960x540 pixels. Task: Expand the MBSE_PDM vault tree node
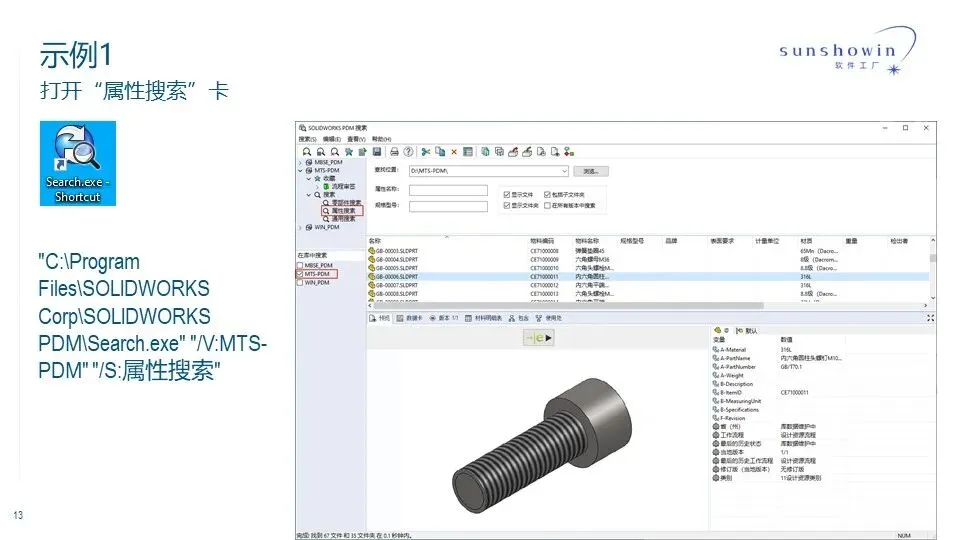301,162
